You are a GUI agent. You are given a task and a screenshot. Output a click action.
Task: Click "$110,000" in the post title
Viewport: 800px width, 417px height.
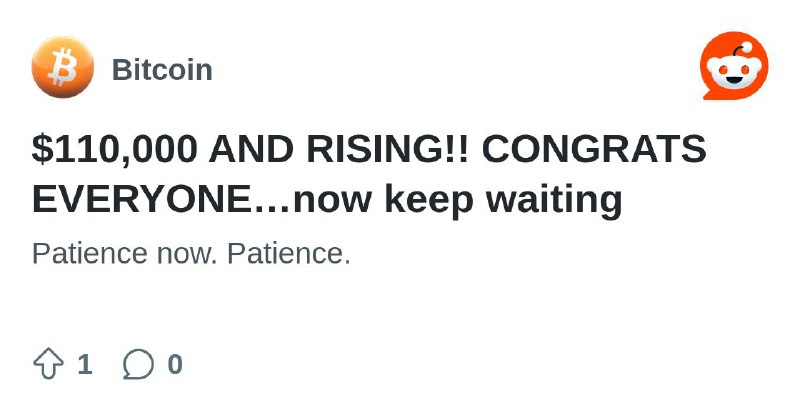click(114, 149)
